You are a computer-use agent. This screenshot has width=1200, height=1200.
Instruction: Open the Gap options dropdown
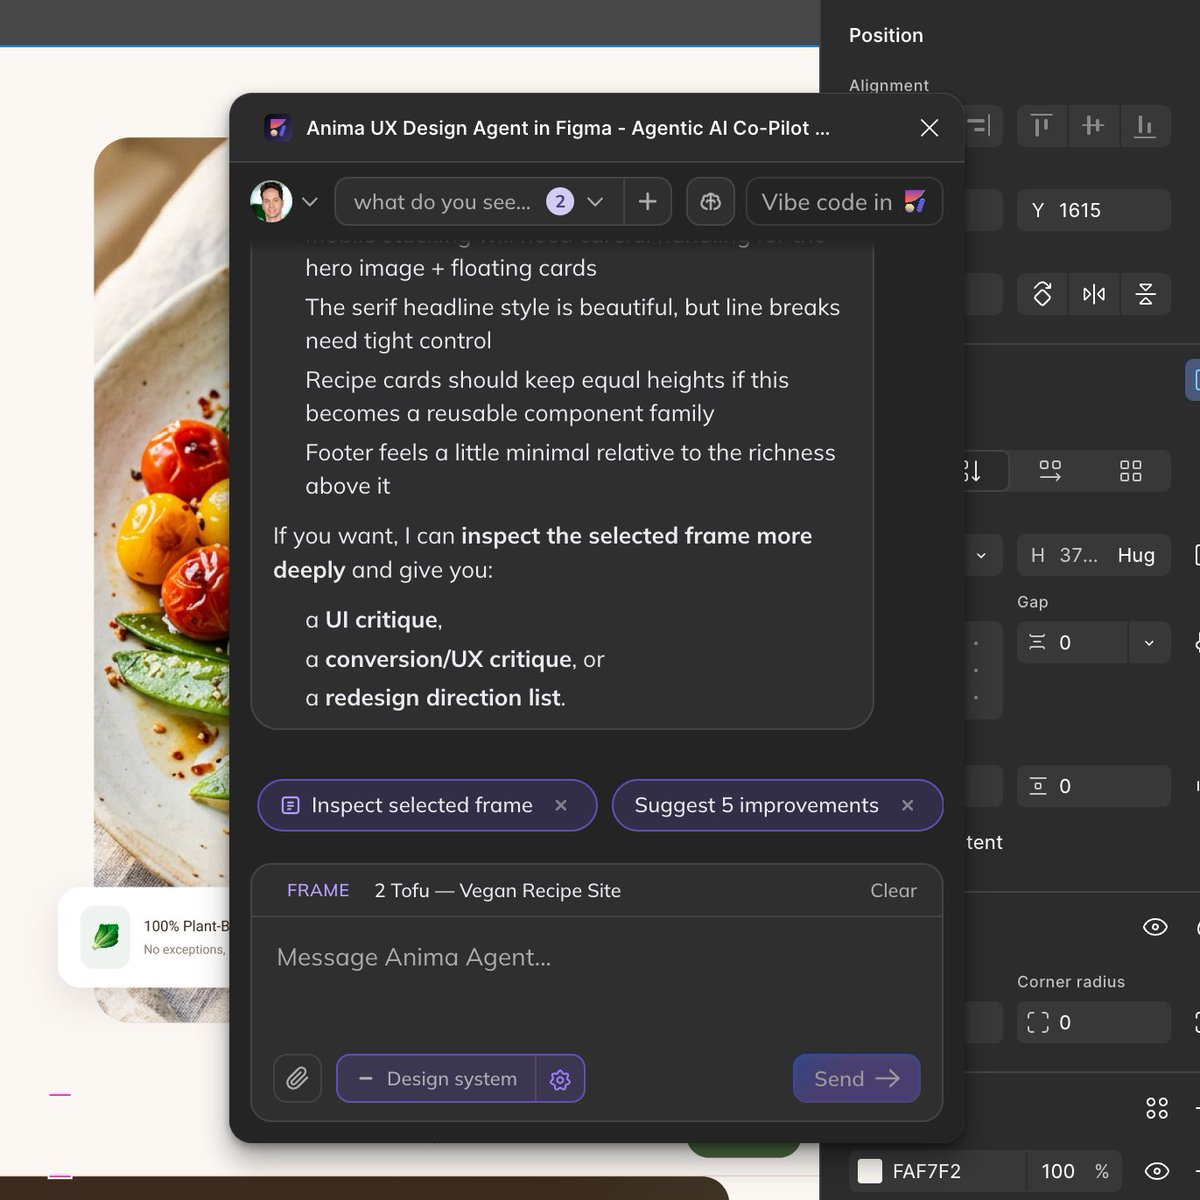[x=1149, y=642]
